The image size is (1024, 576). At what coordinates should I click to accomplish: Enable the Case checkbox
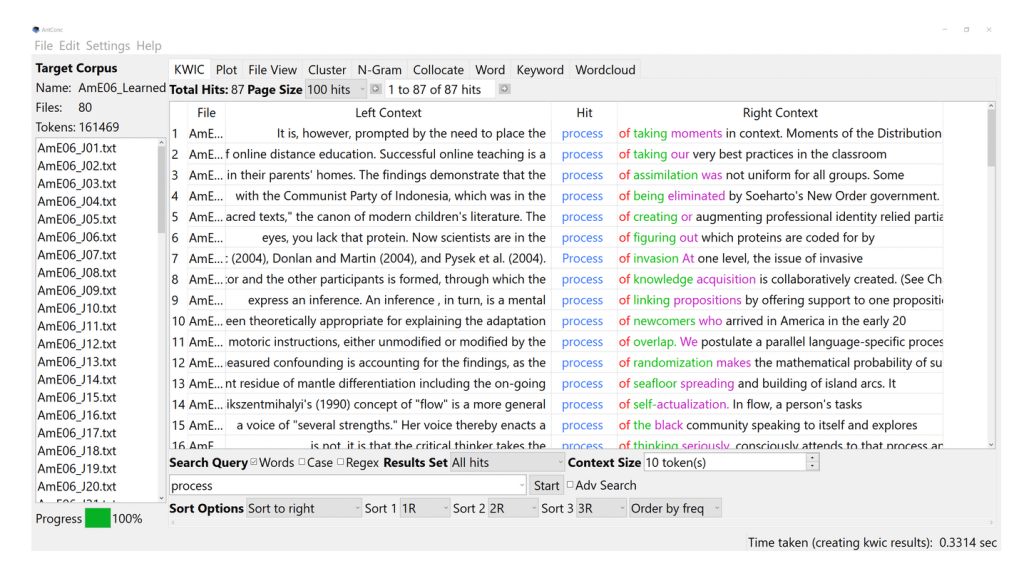point(302,463)
